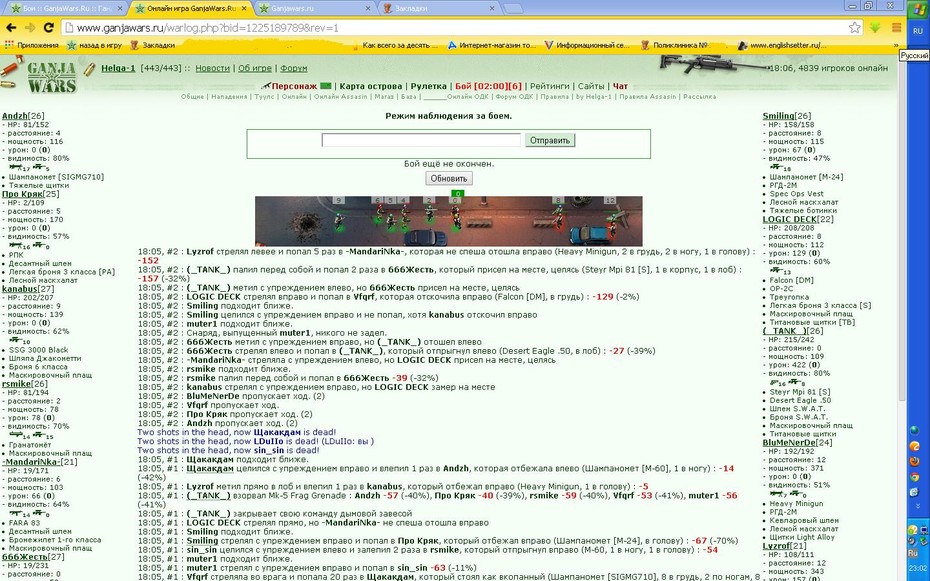The height and width of the screenshot is (581, 930).
Task: Expand the quick launch overflow chevron
Action: coord(918,505)
